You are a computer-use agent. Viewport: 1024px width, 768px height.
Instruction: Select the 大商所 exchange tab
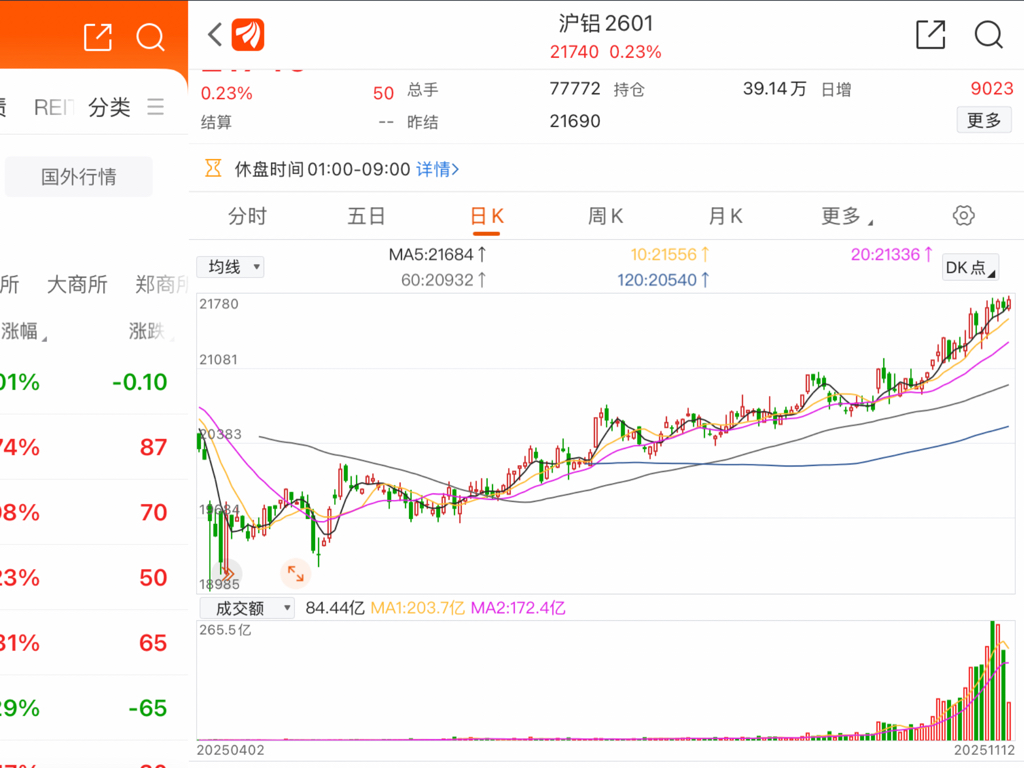pos(77,284)
